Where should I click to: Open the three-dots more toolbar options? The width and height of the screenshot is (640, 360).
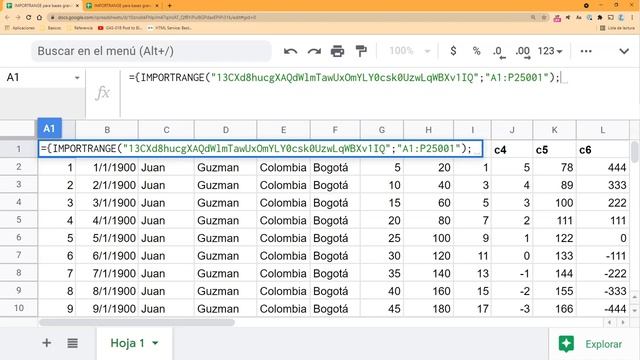586,51
